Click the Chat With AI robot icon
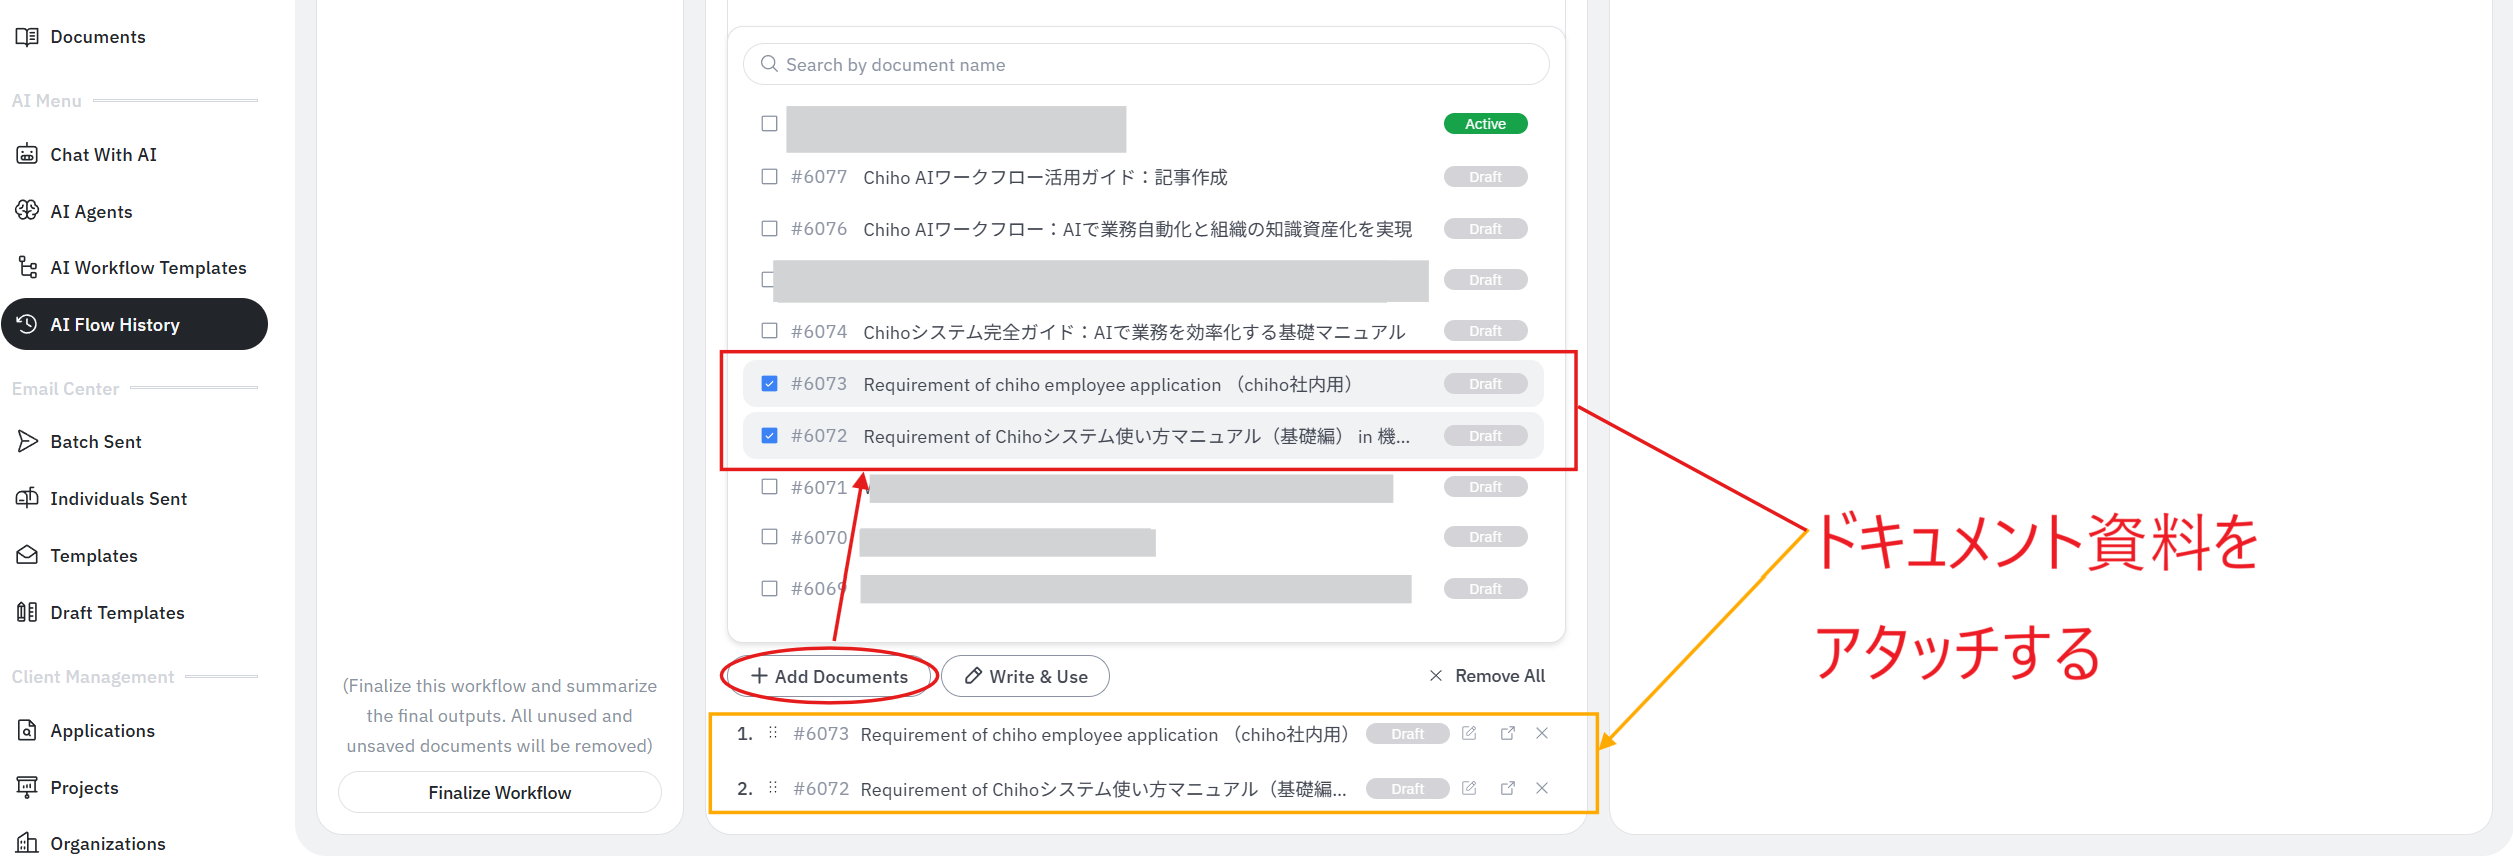The width and height of the screenshot is (2513, 862). [27, 155]
